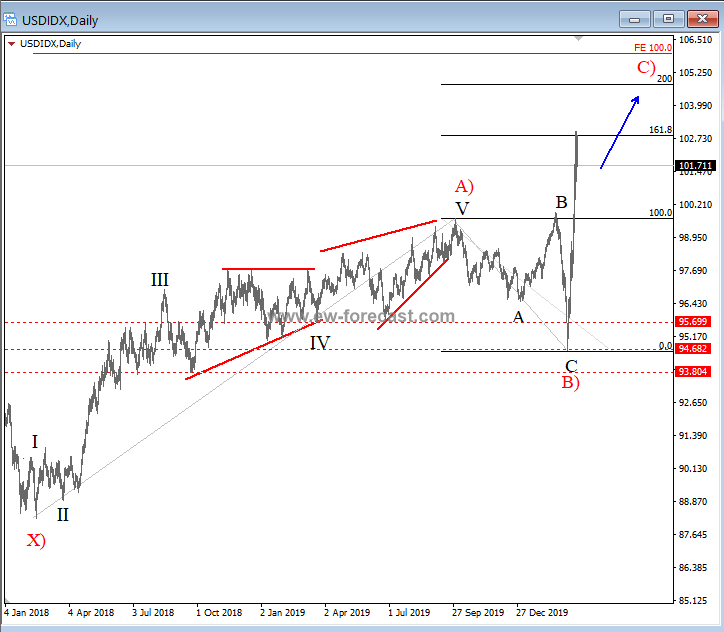Click the red 93.804 price level tag

tap(694, 372)
